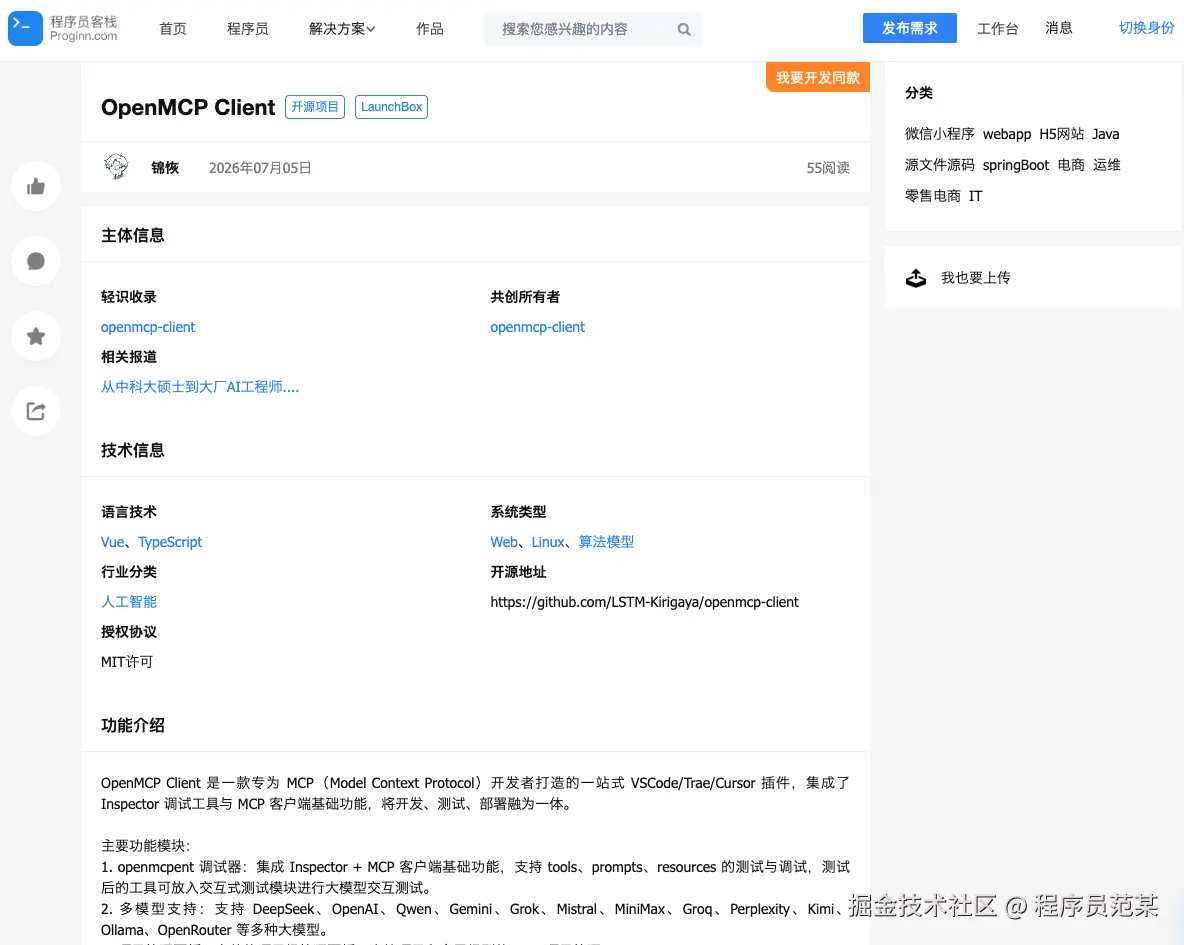Click the MIT许可 license text

point(127,662)
